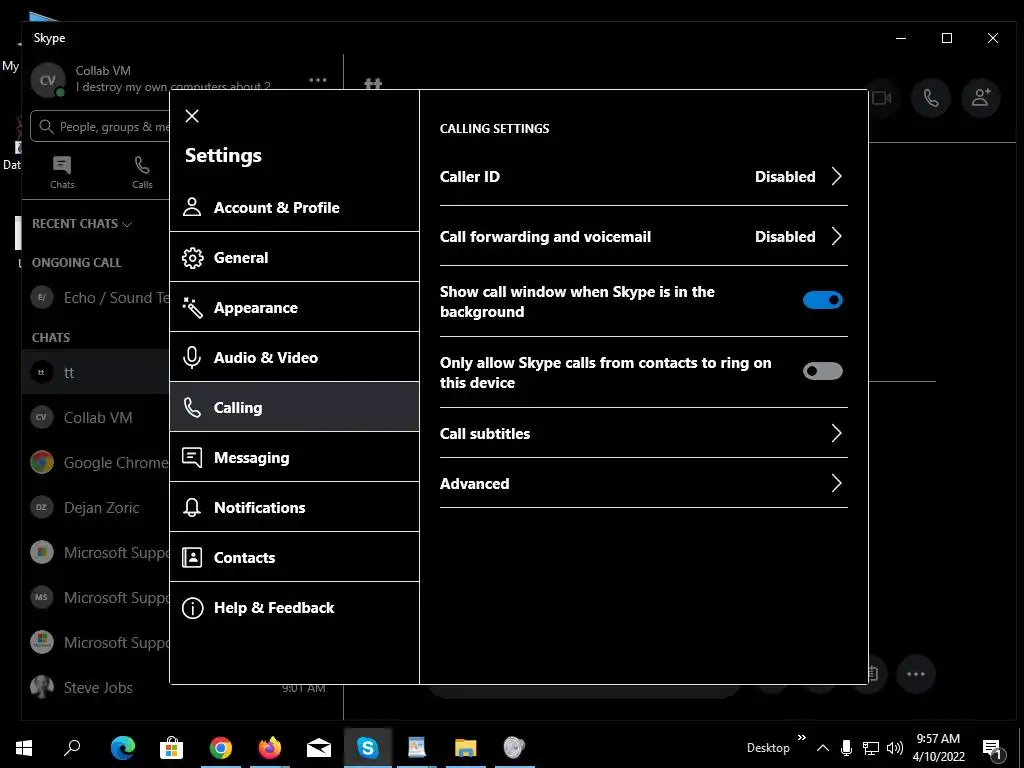This screenshot has height=768, width=1024.
Task: Open Notifications settings
Action: pyautogui.click(x=294, y=507)
